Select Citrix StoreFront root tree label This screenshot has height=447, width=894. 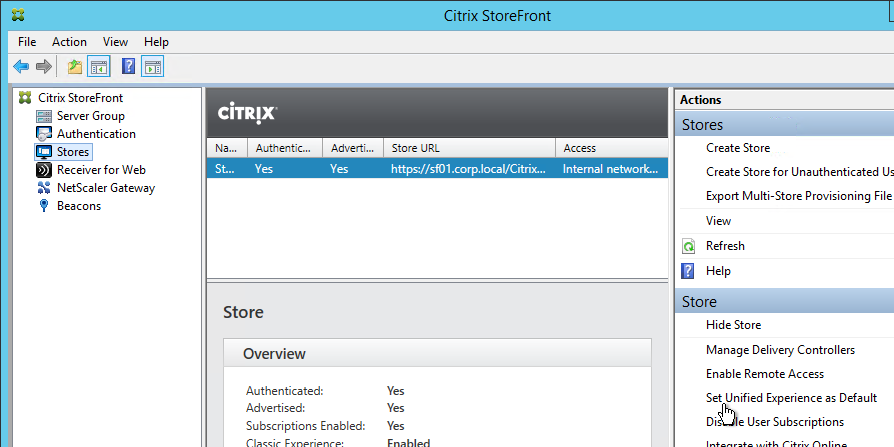pyautogui.click(x=80, y=97)
